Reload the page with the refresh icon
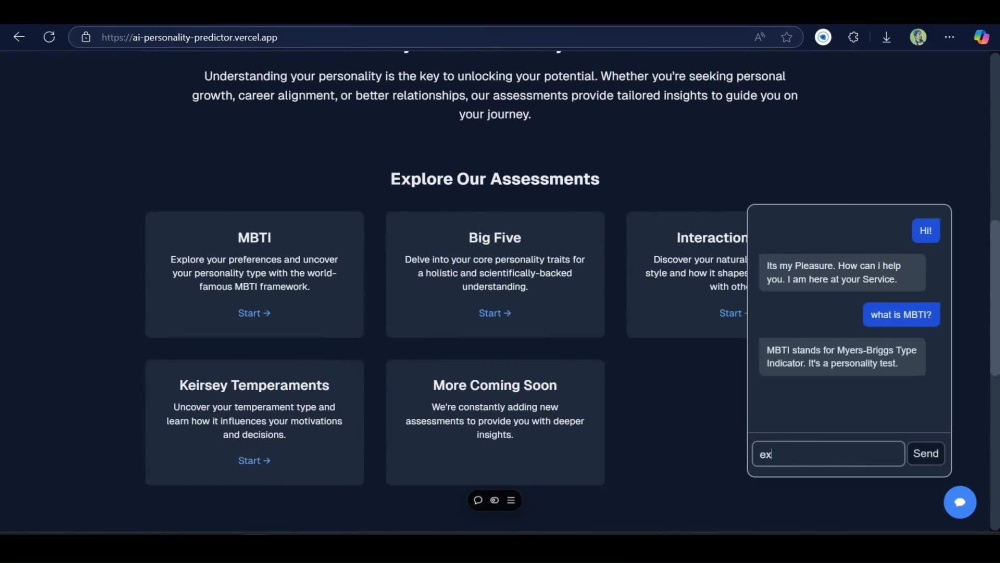Viewport: 1000px width, 563px height. pyautogui.click(x=49, y=37)
